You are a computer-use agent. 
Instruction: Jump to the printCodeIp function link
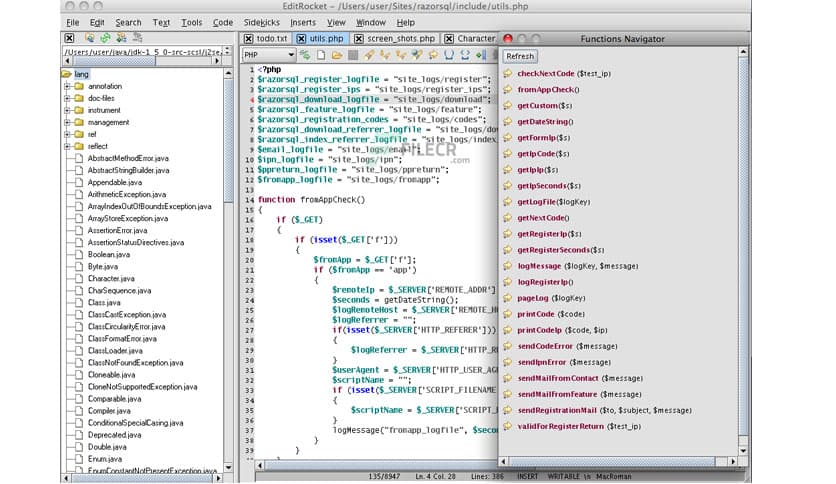(562, 330)
